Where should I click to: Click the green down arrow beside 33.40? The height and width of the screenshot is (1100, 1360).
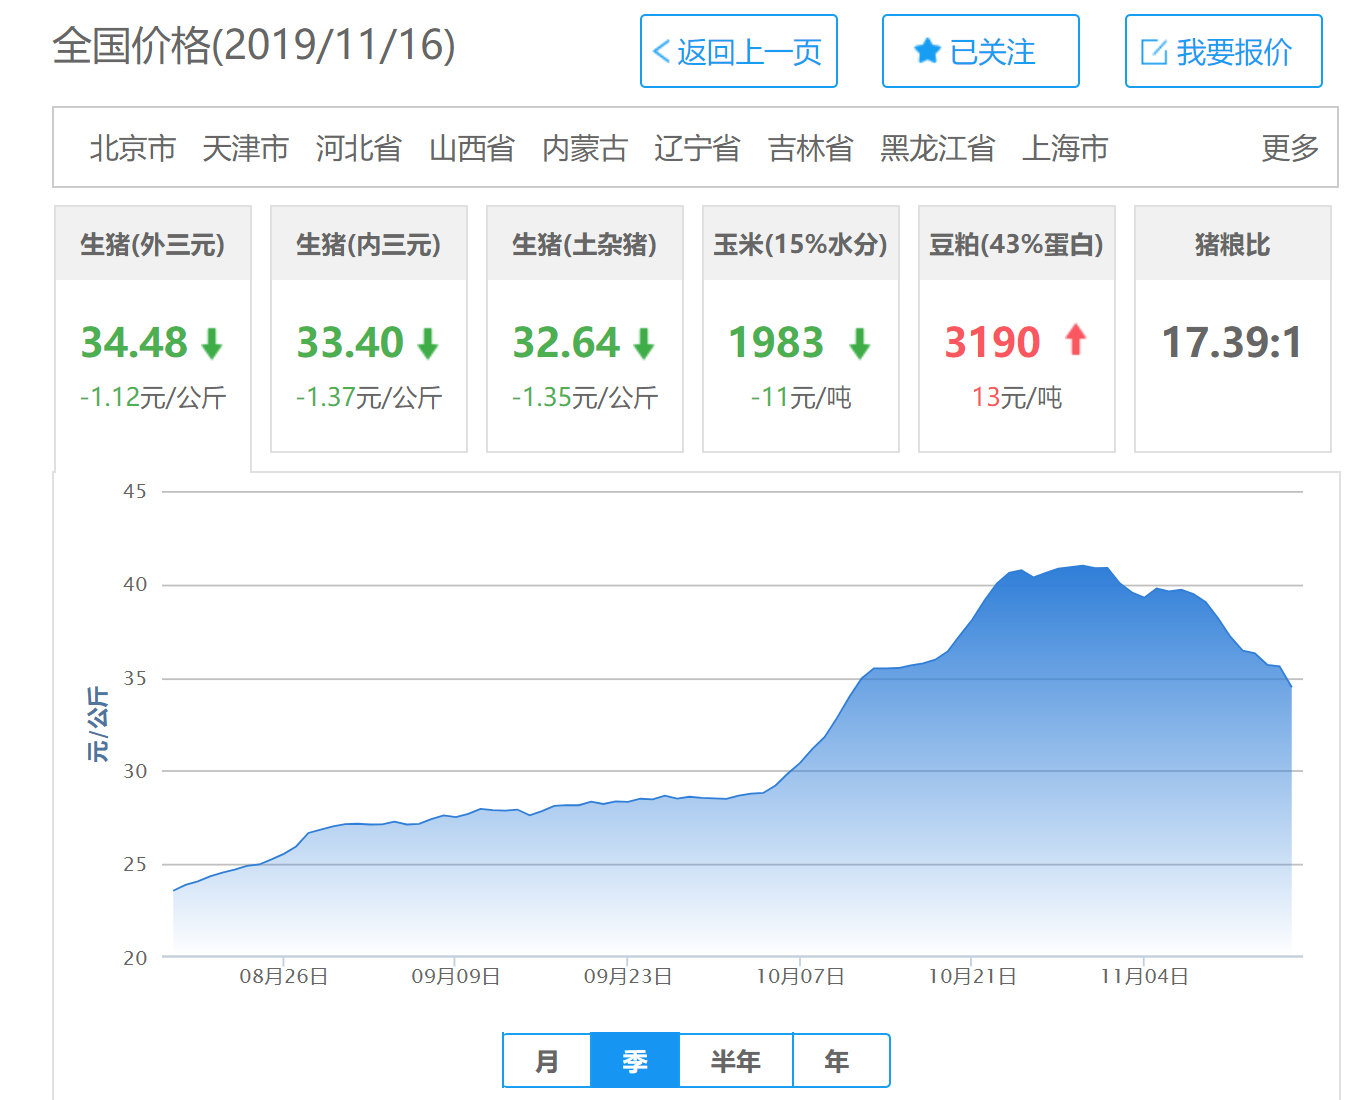428,344
